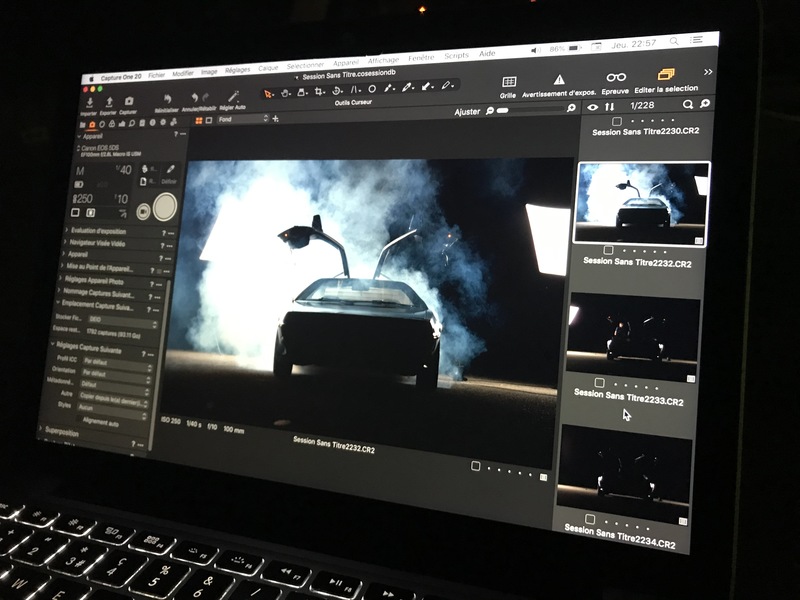This screenshot has height=600, width=800.
Task: Select the circle spot removal tool
Action: (x=372, y=89)
